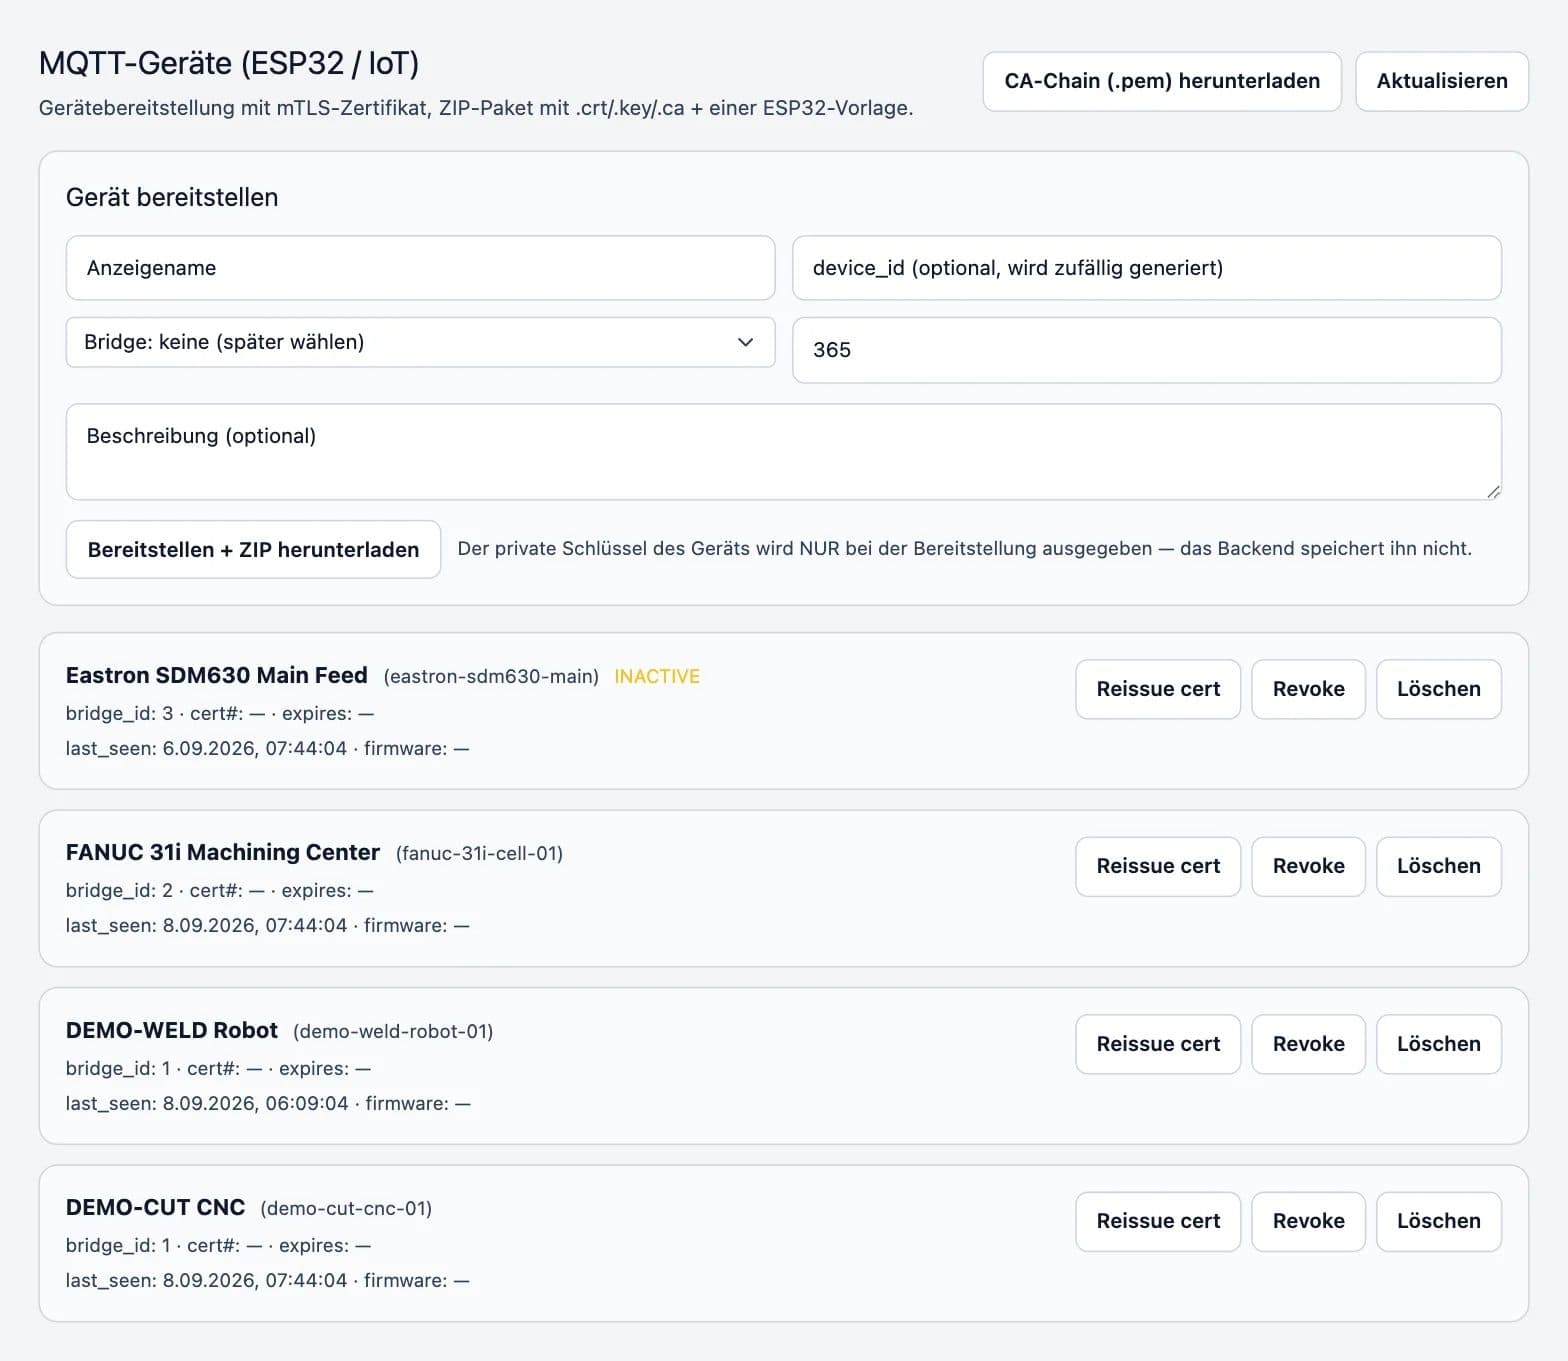
Task: Revoke the Eastron SDM630 Main Feed certificate
Action: pyautogui.click(x=1308, y=689)
